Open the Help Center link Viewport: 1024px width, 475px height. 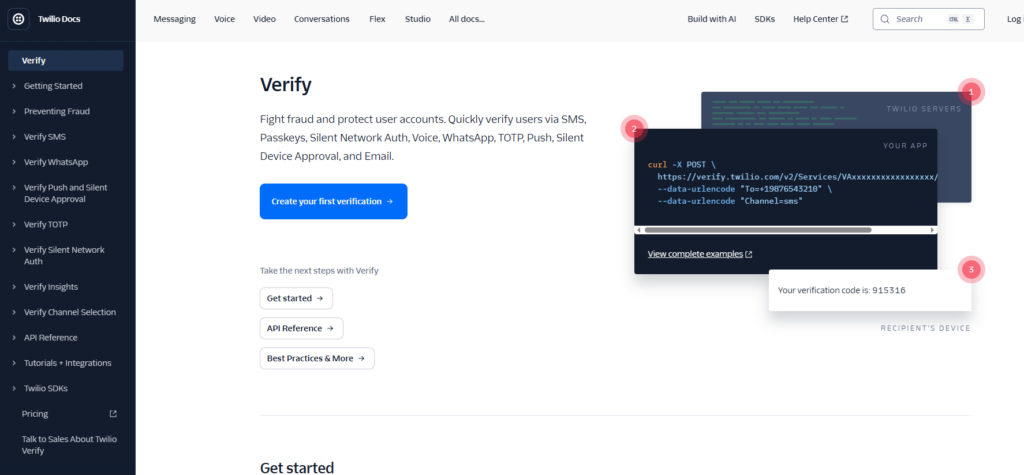point(821,20)
